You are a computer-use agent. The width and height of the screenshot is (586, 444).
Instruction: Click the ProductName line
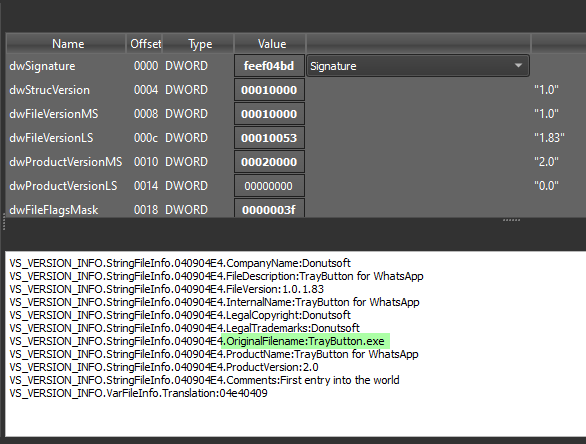214,354
